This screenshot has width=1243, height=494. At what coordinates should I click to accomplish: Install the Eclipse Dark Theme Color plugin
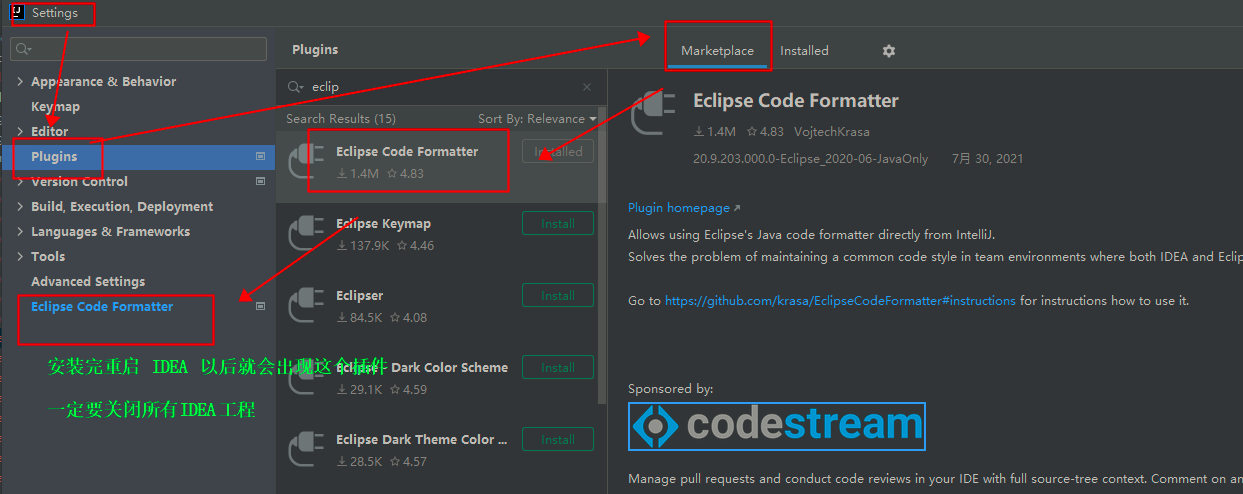[557, 440]
